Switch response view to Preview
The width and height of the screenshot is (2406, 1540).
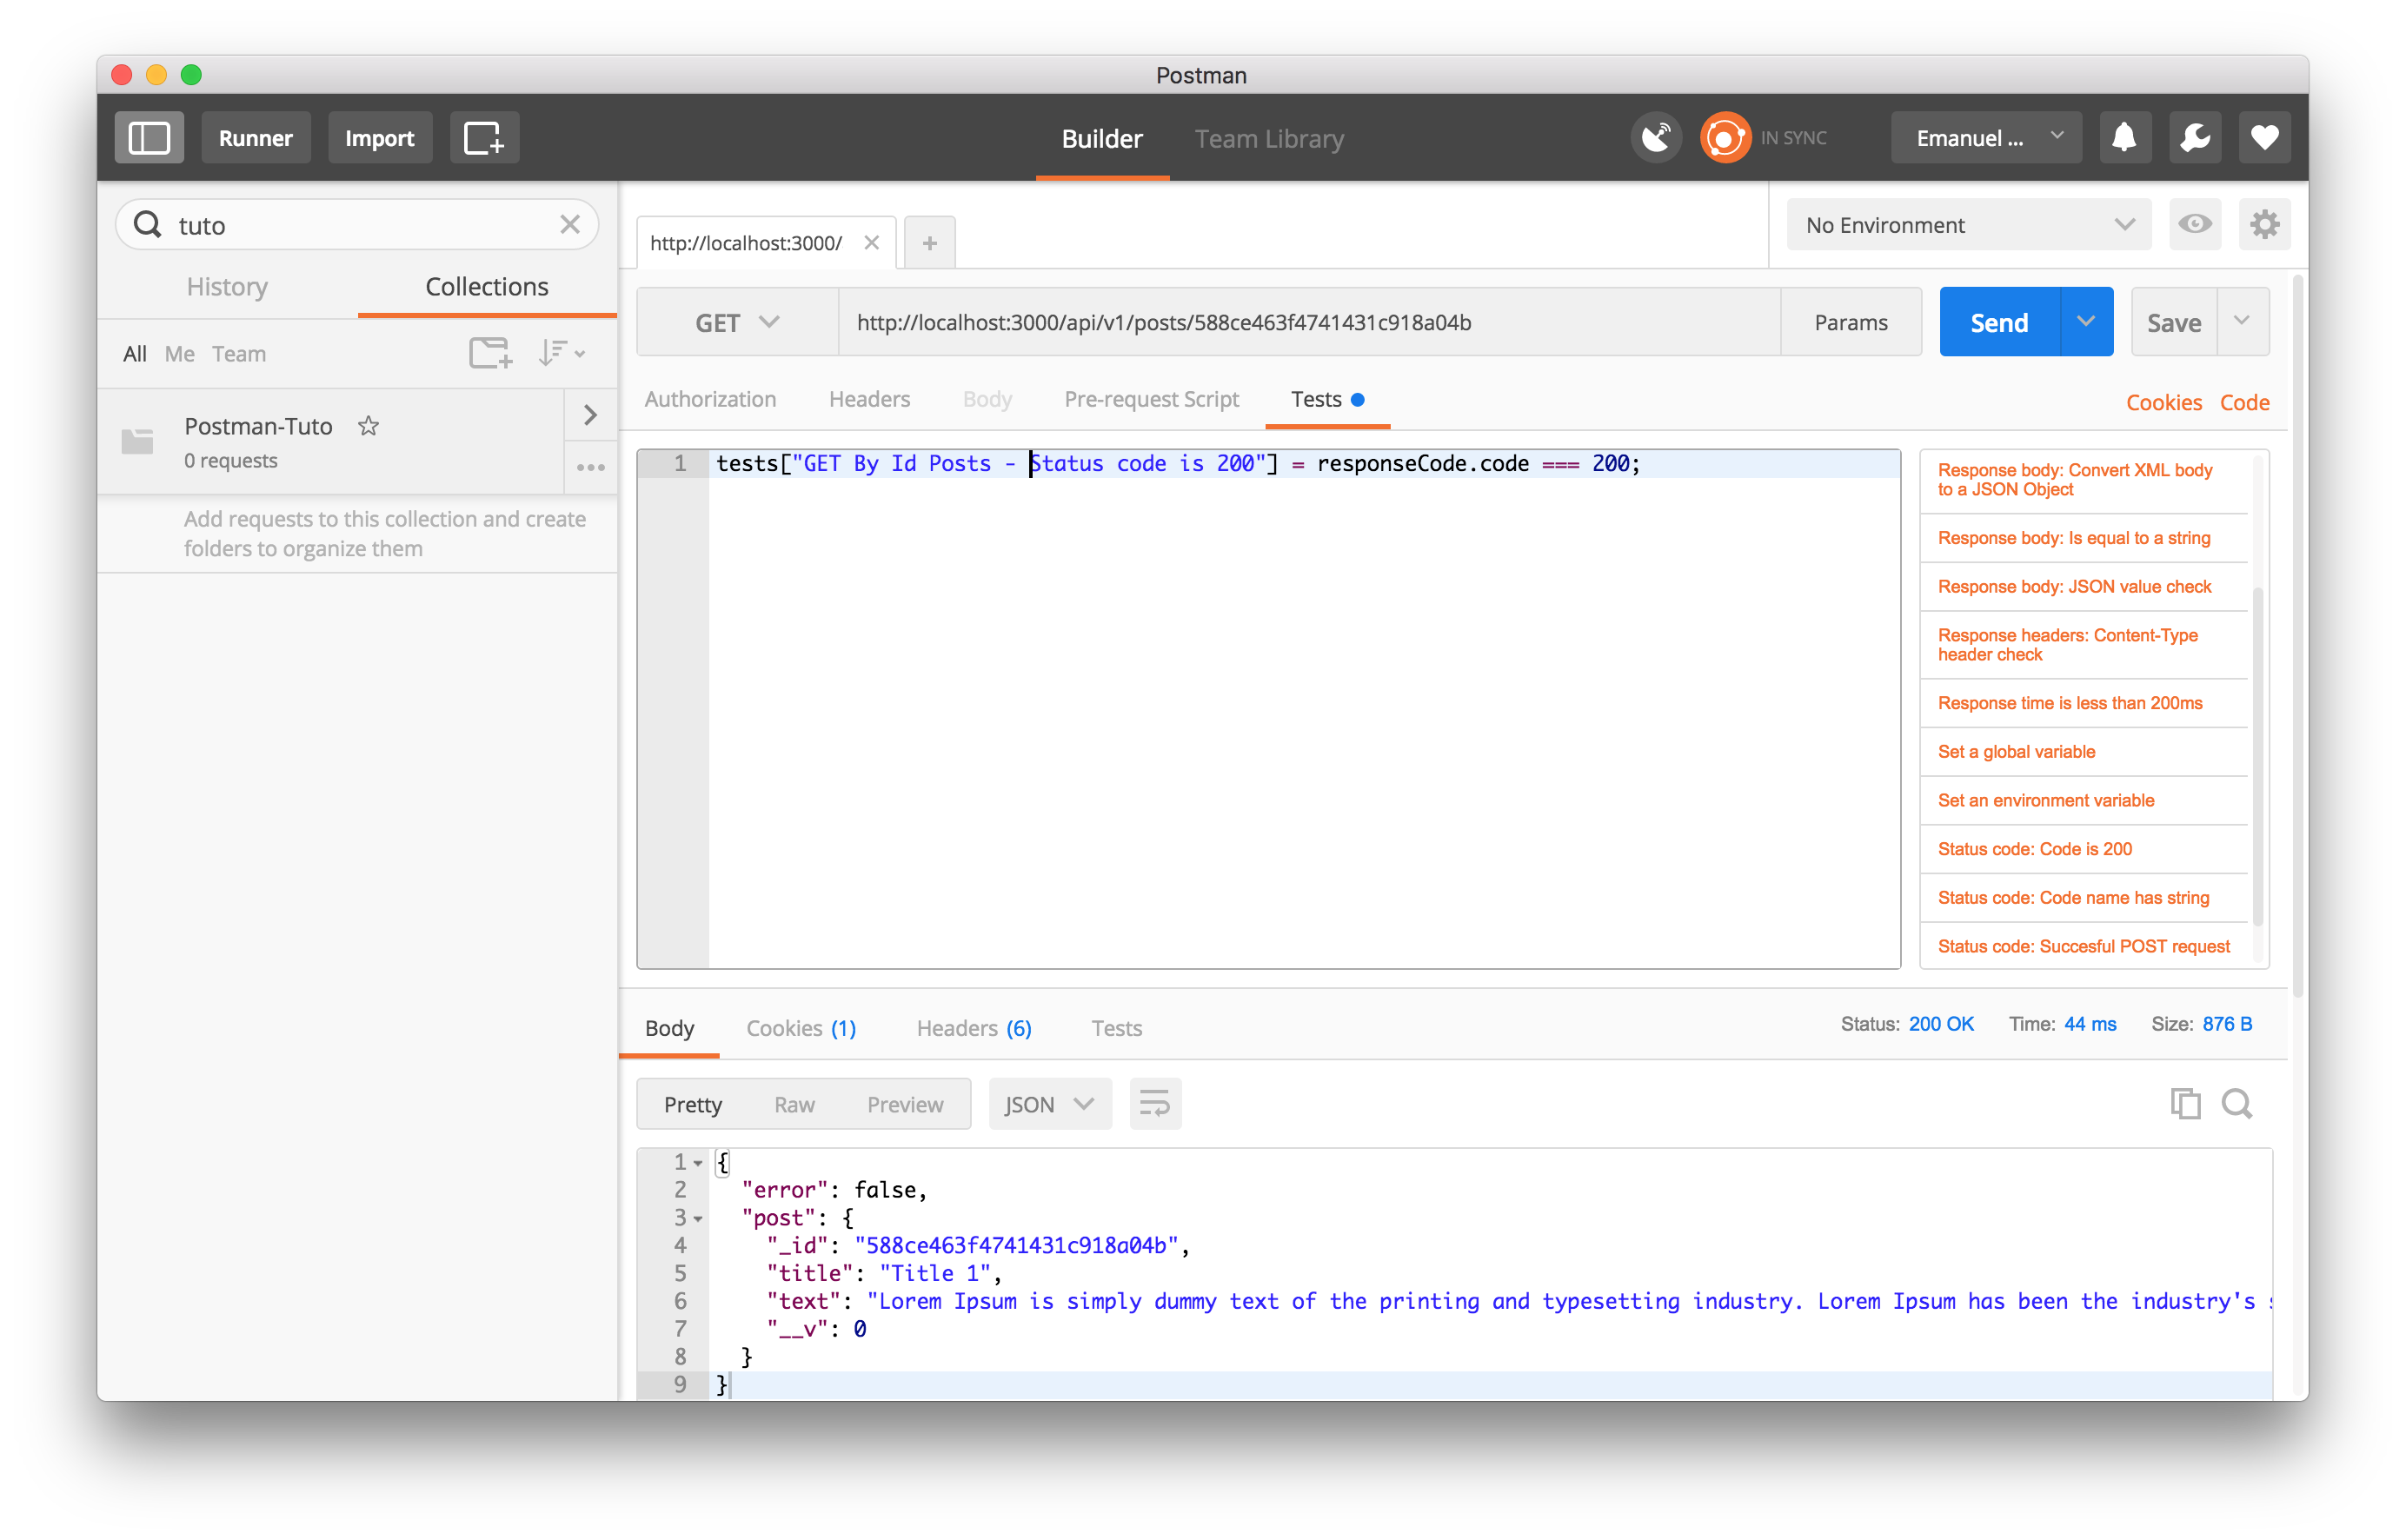(905, 1104)
